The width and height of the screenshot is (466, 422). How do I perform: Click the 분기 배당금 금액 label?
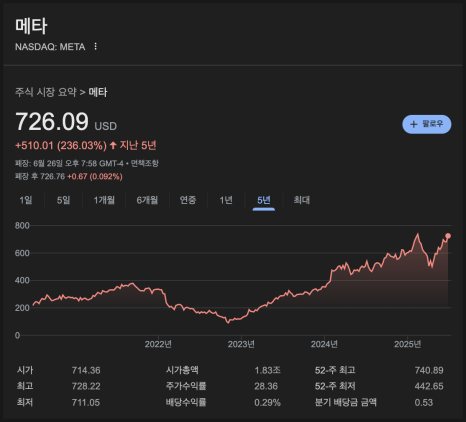point(346,402)
